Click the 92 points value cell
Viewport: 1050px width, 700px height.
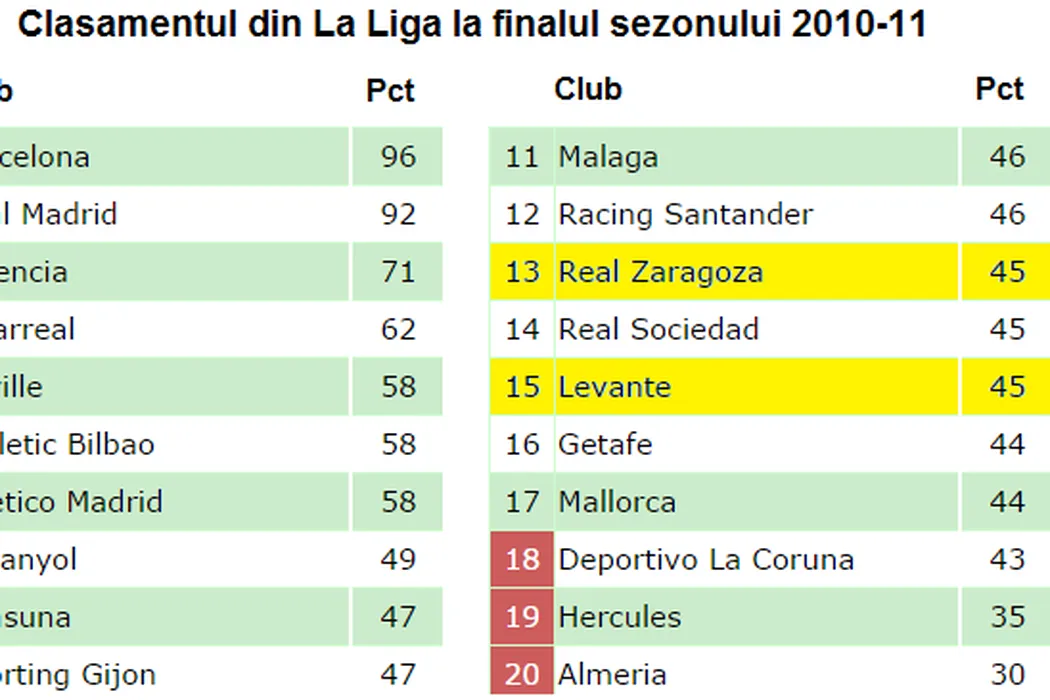pos(398,214)
